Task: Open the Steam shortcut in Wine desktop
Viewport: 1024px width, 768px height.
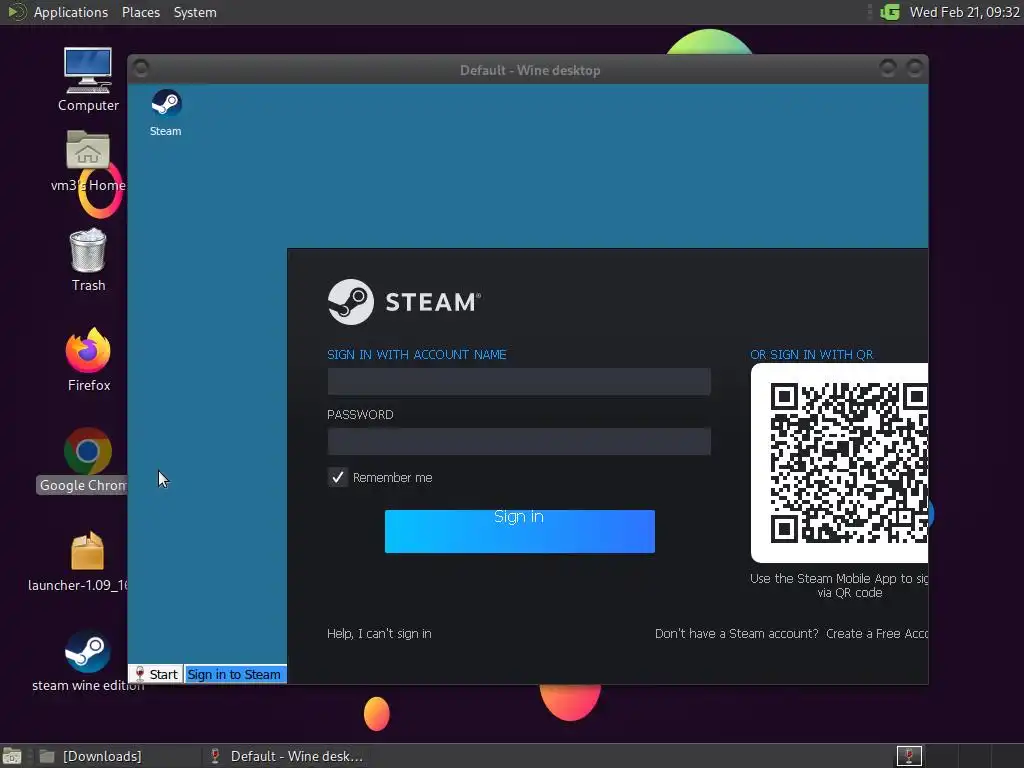Action: coord(166,112)
